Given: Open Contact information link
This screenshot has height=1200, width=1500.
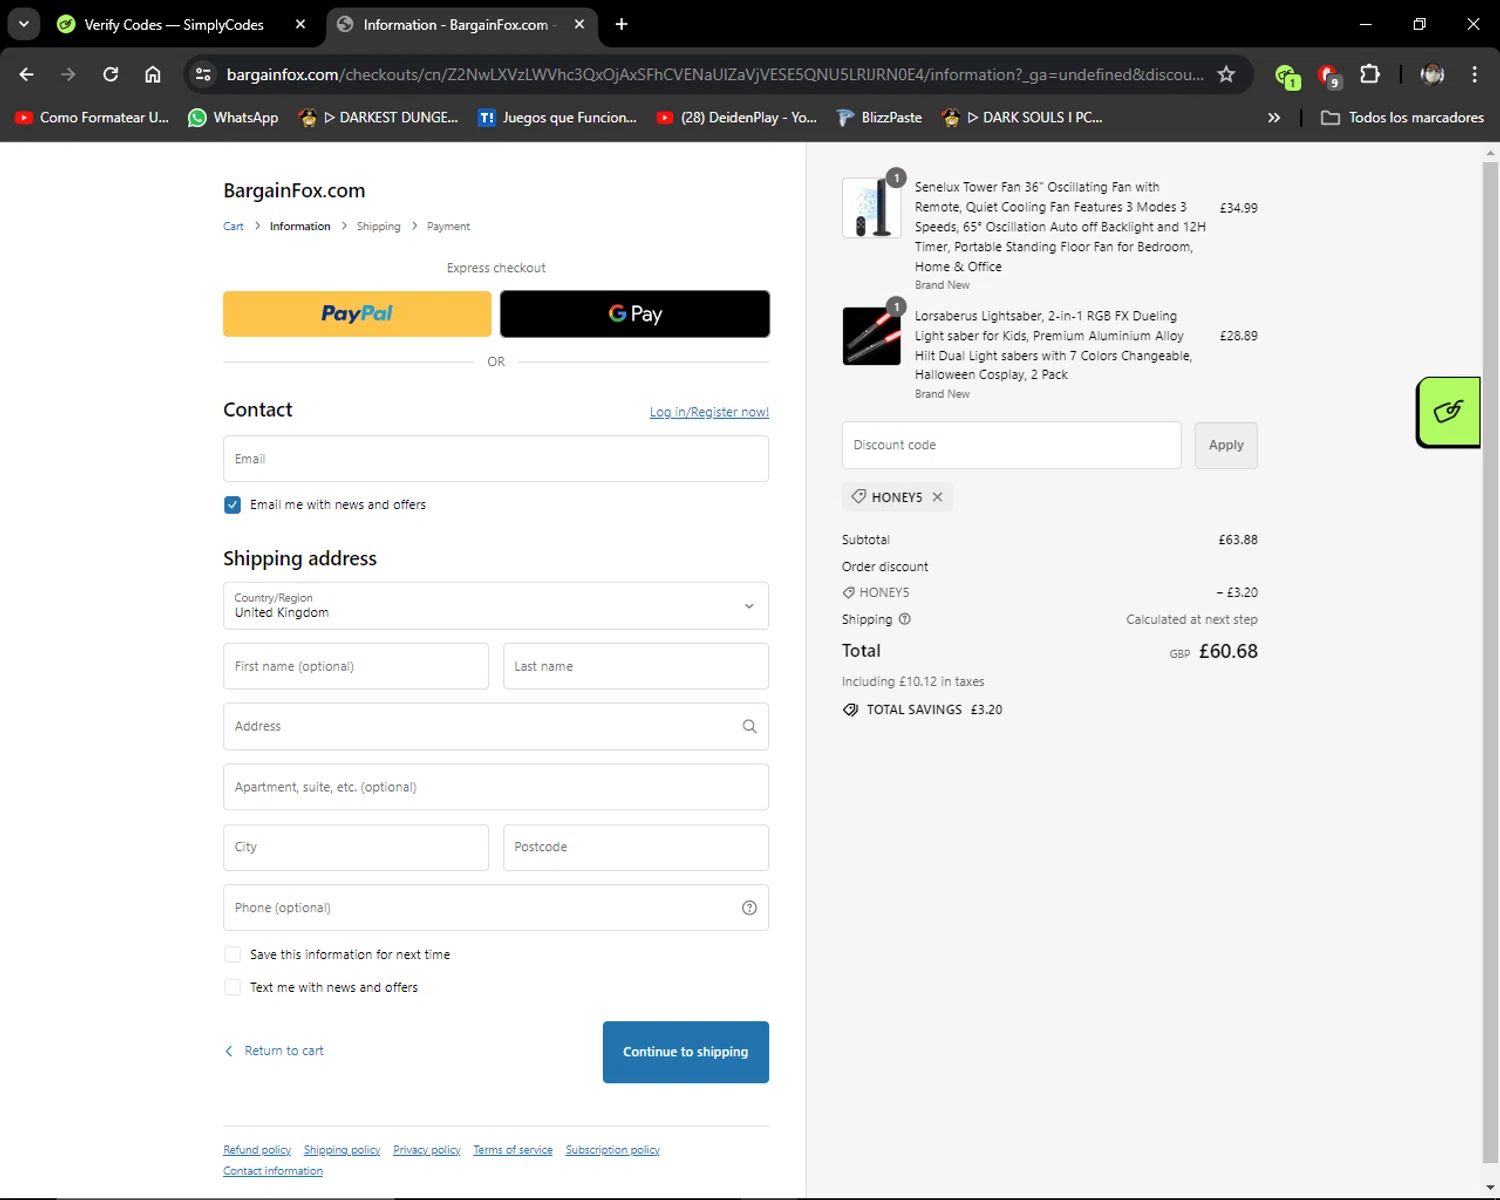Looking at the screenshot, I should tap(273, 1171).
